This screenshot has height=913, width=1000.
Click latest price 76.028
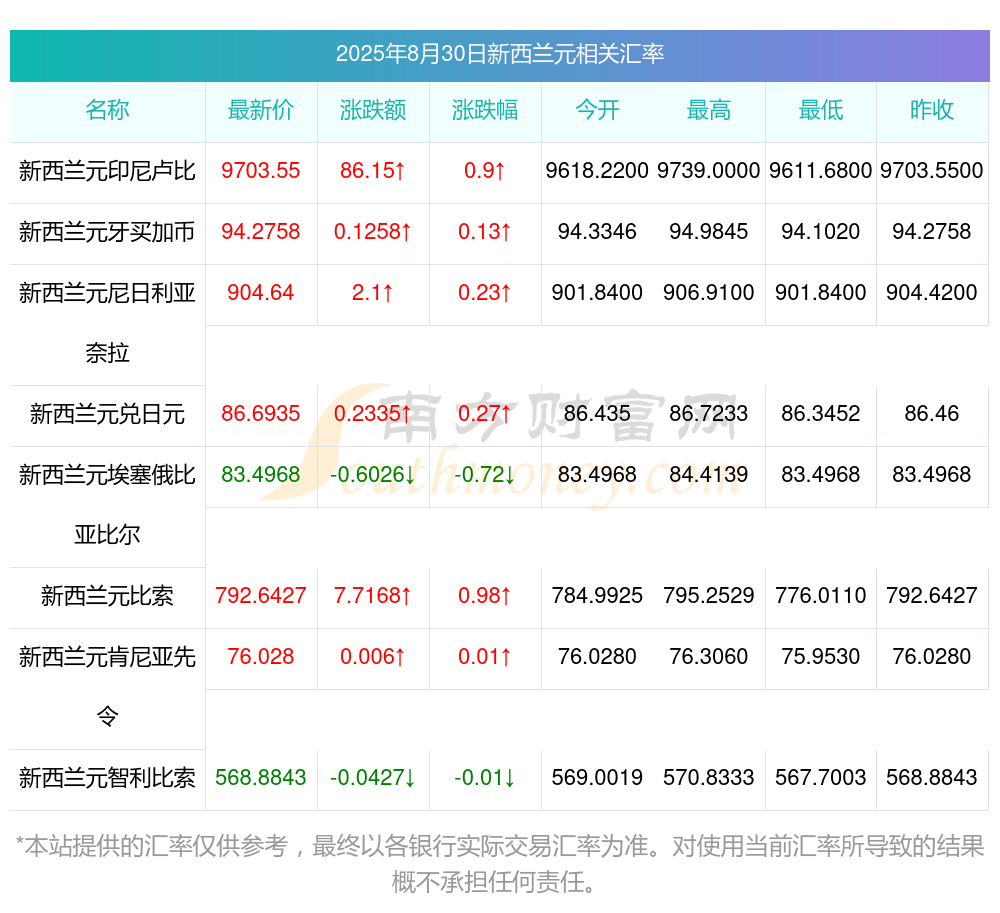tap(260, 657)
